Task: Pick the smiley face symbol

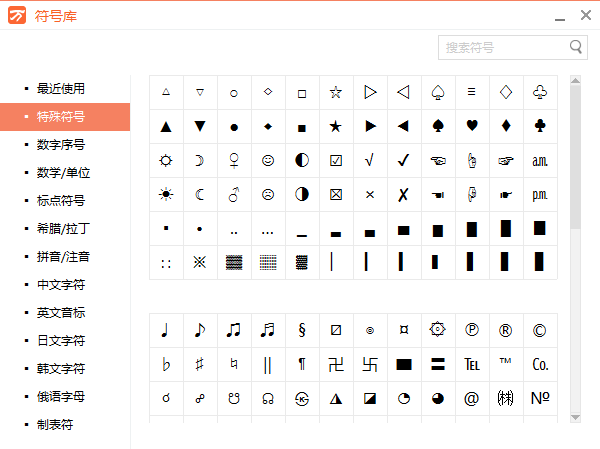Action: 268,160
